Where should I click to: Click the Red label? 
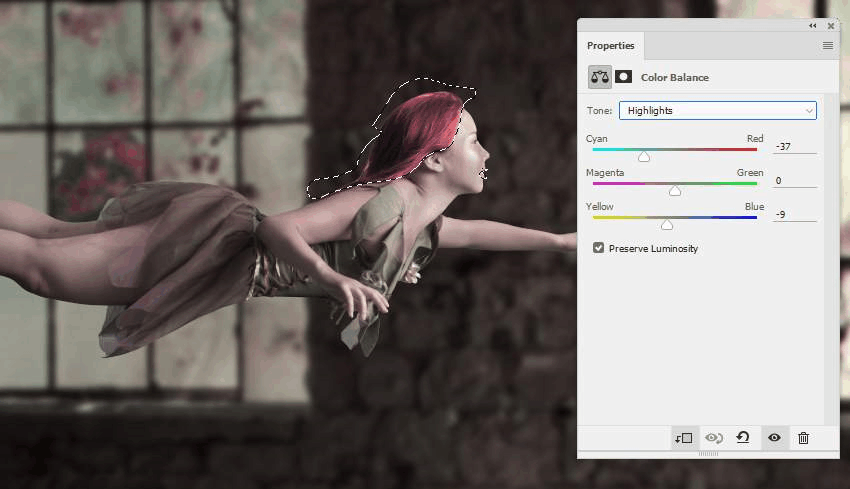755,139
